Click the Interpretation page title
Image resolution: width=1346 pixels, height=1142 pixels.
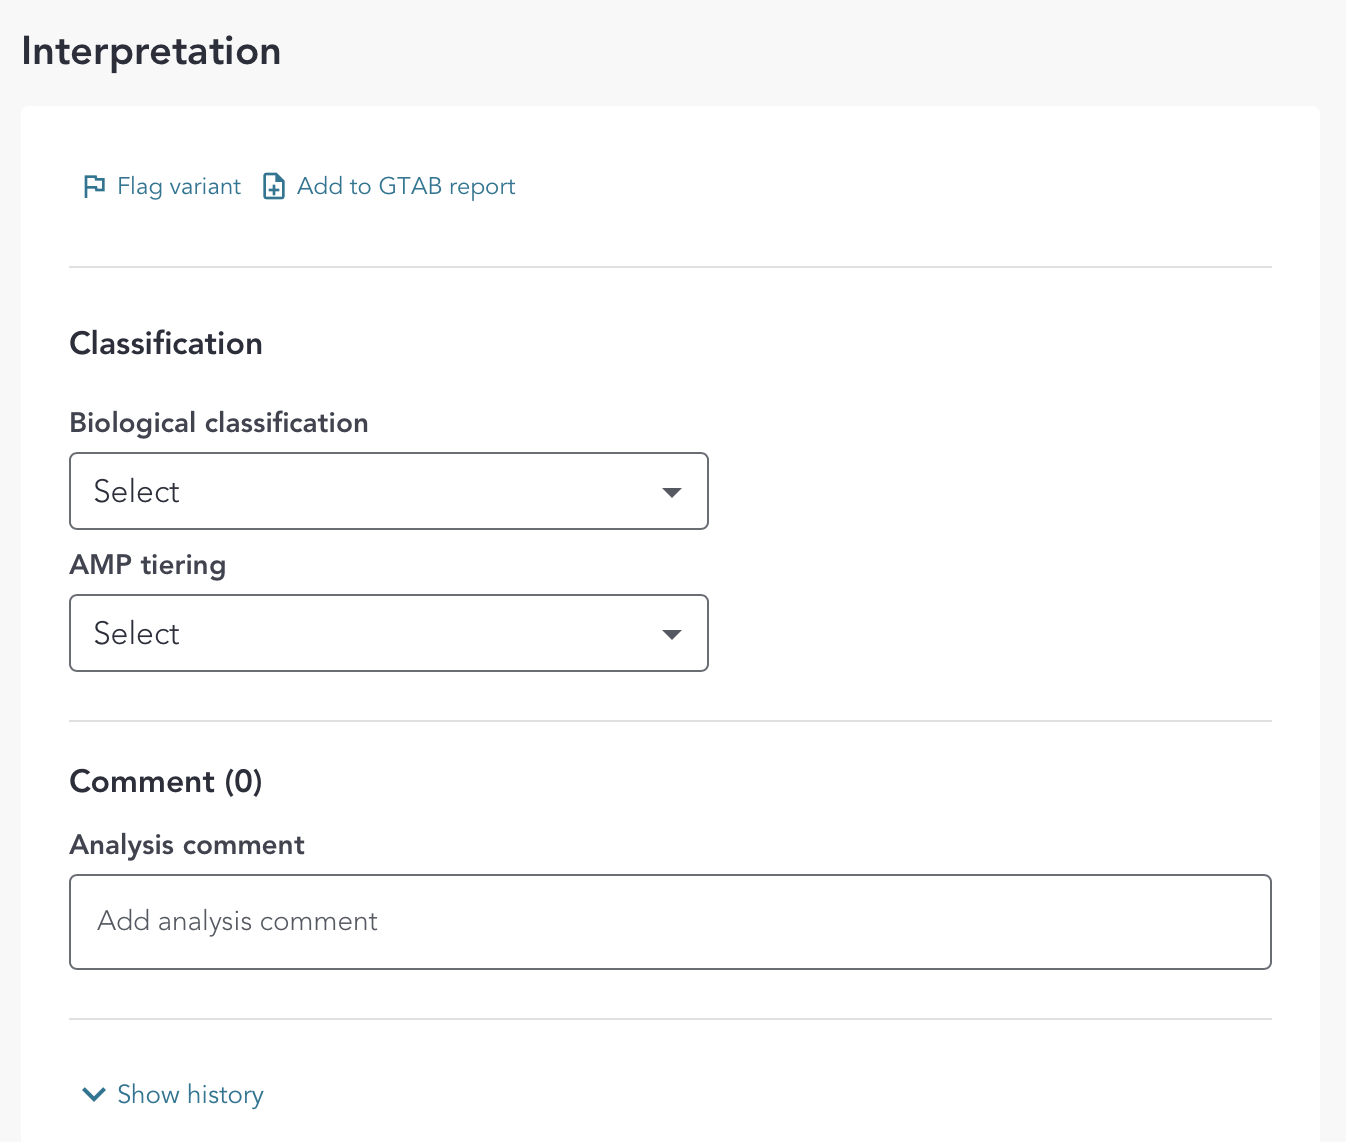(x=151, y=51)
